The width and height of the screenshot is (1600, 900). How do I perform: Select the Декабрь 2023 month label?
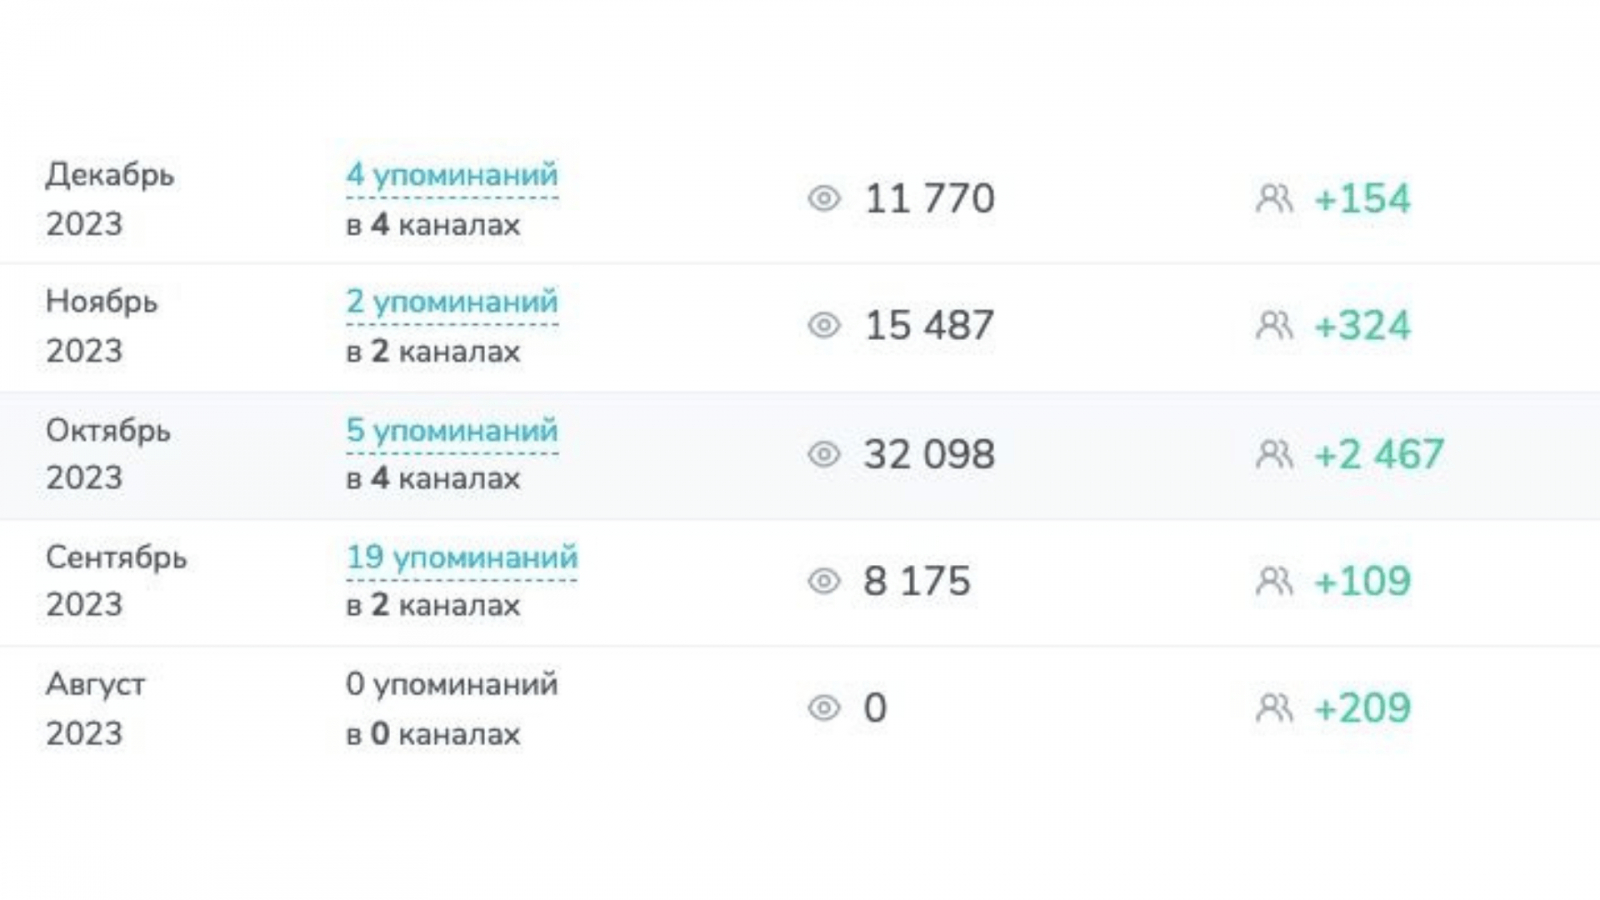tap(110, 198)
